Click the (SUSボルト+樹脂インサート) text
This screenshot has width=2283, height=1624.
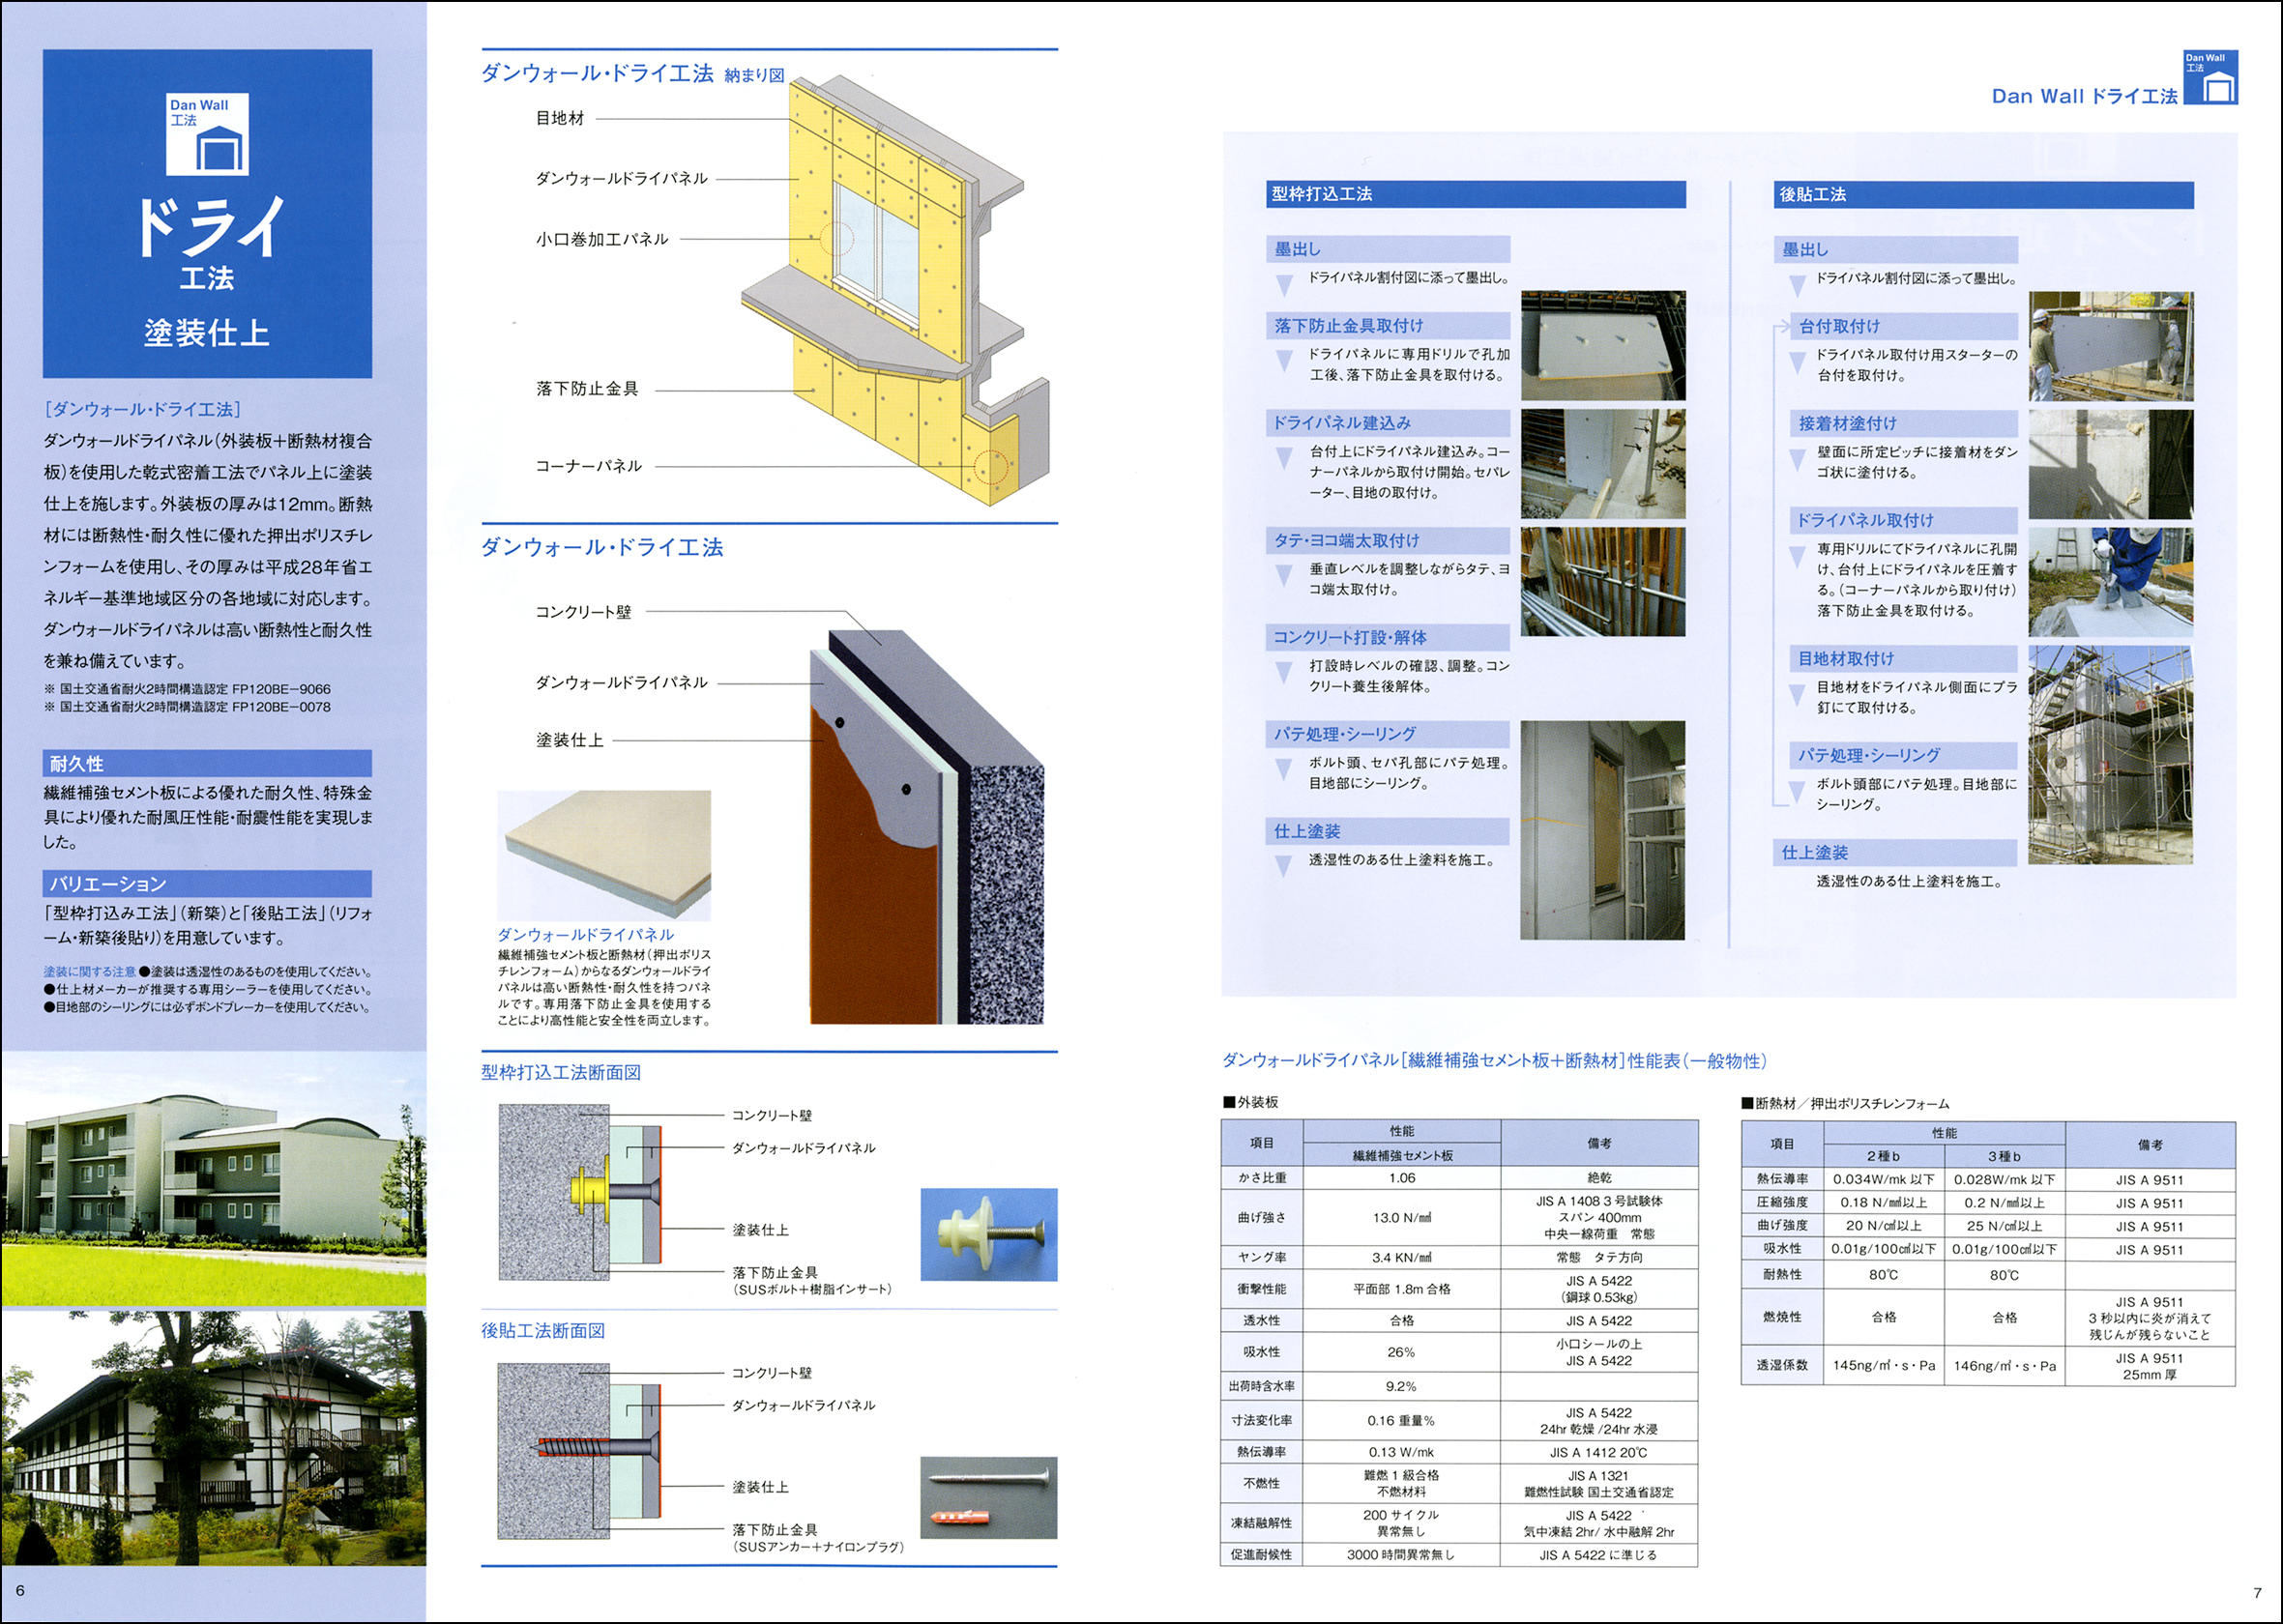tap(812, 1289)
